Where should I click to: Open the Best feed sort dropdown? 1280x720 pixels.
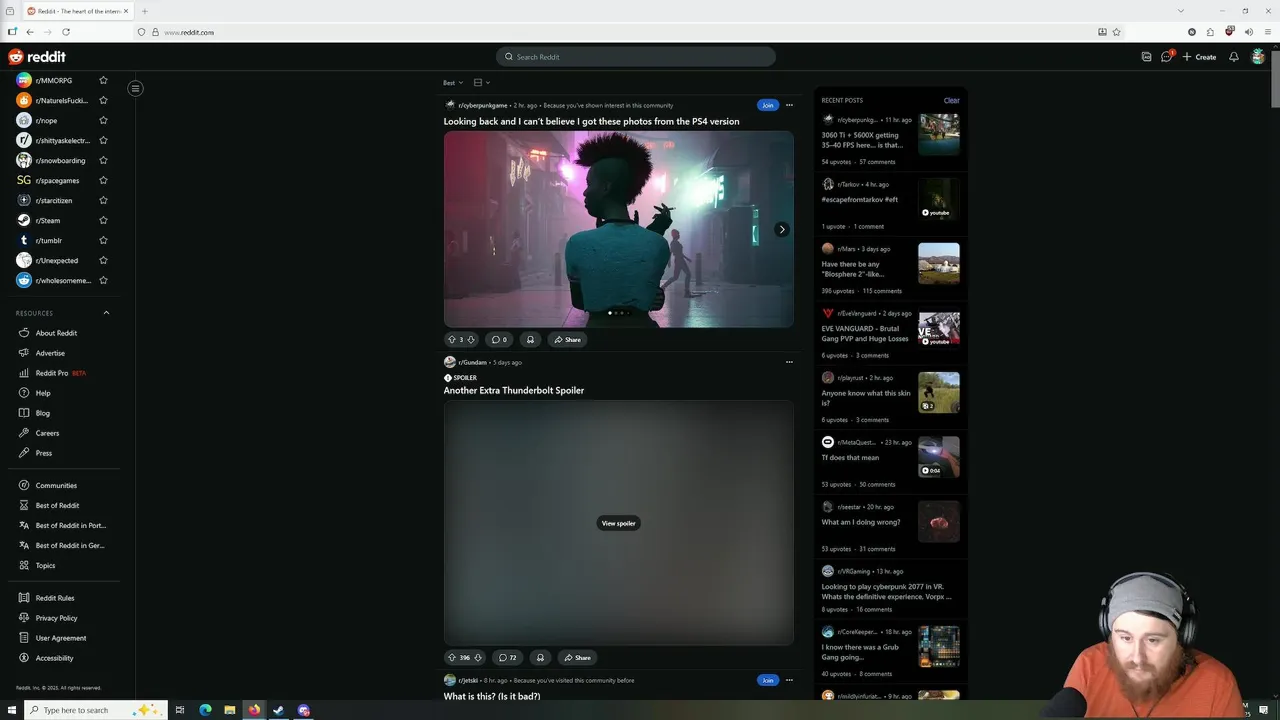(x=452, y=83)
